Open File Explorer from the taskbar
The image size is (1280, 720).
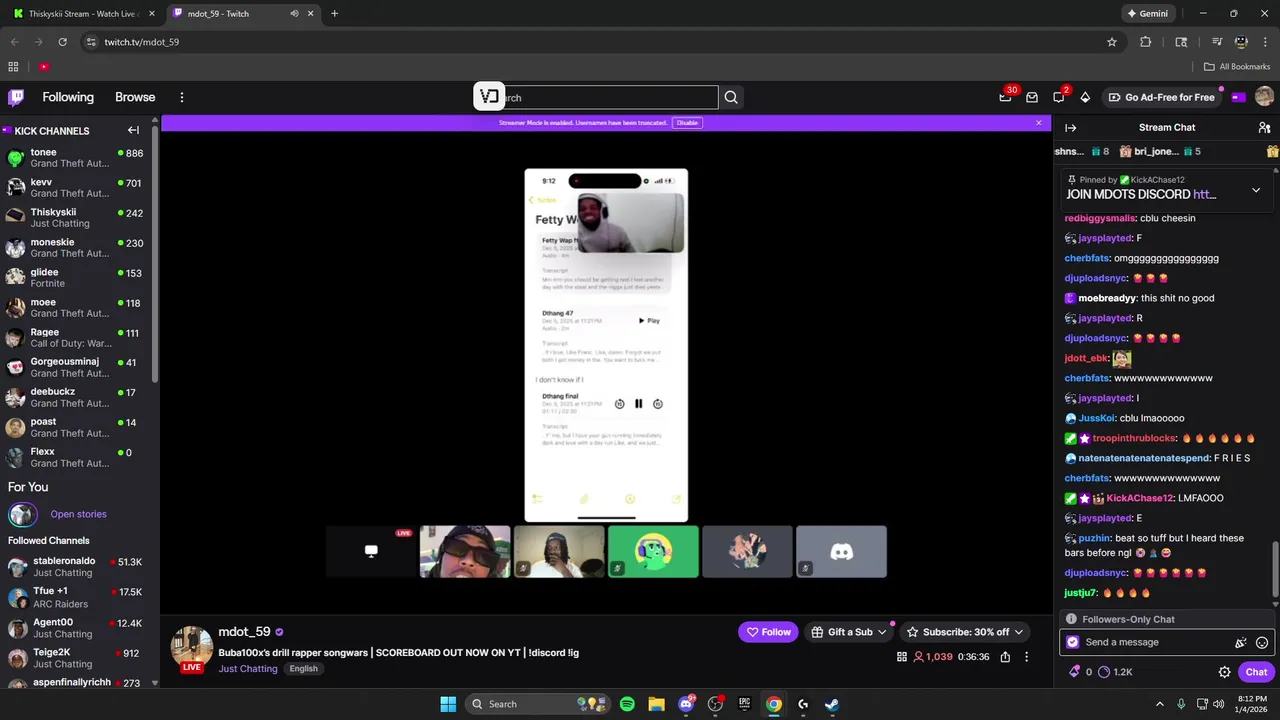[656, 704]
